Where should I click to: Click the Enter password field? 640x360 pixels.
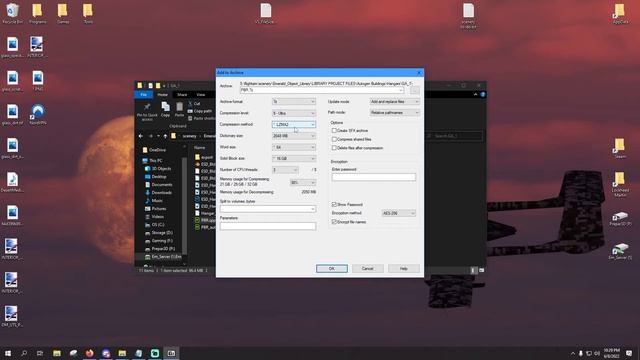point(374,177)
